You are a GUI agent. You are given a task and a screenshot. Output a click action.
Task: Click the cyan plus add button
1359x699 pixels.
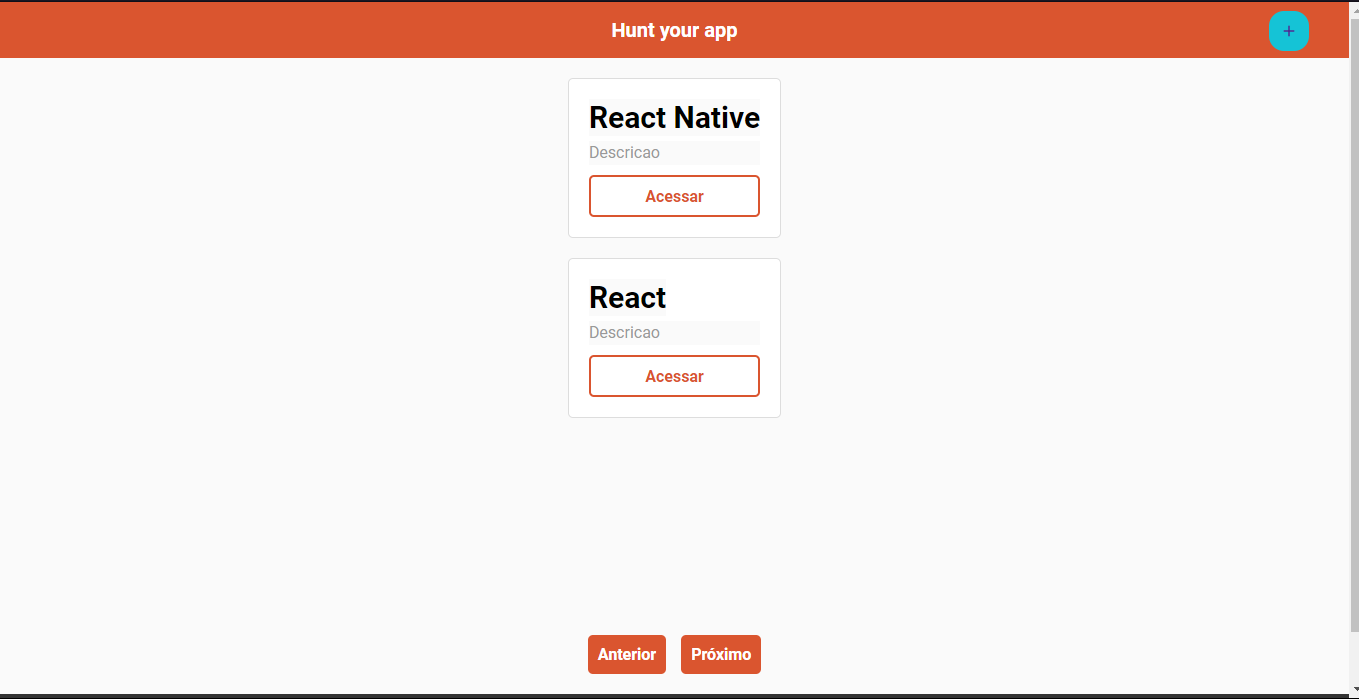point(1288,31)
